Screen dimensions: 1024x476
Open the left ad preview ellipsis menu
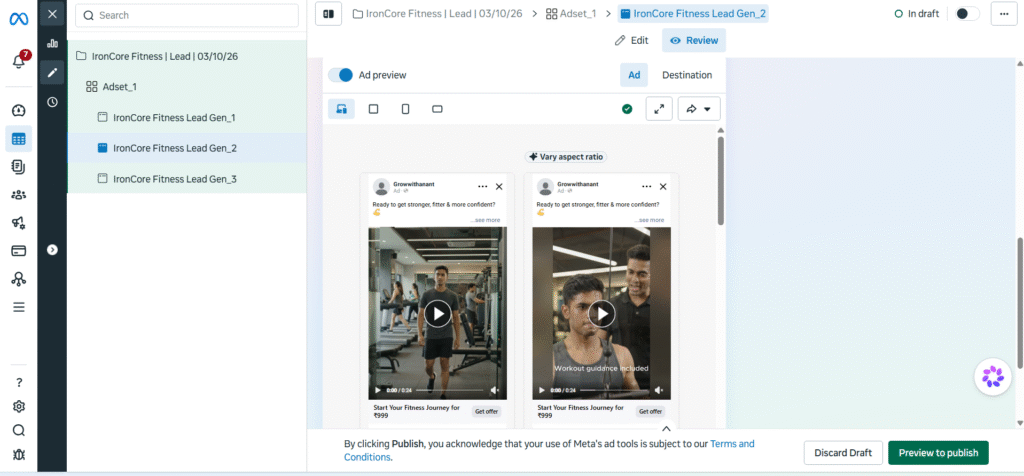coord(483,187)
